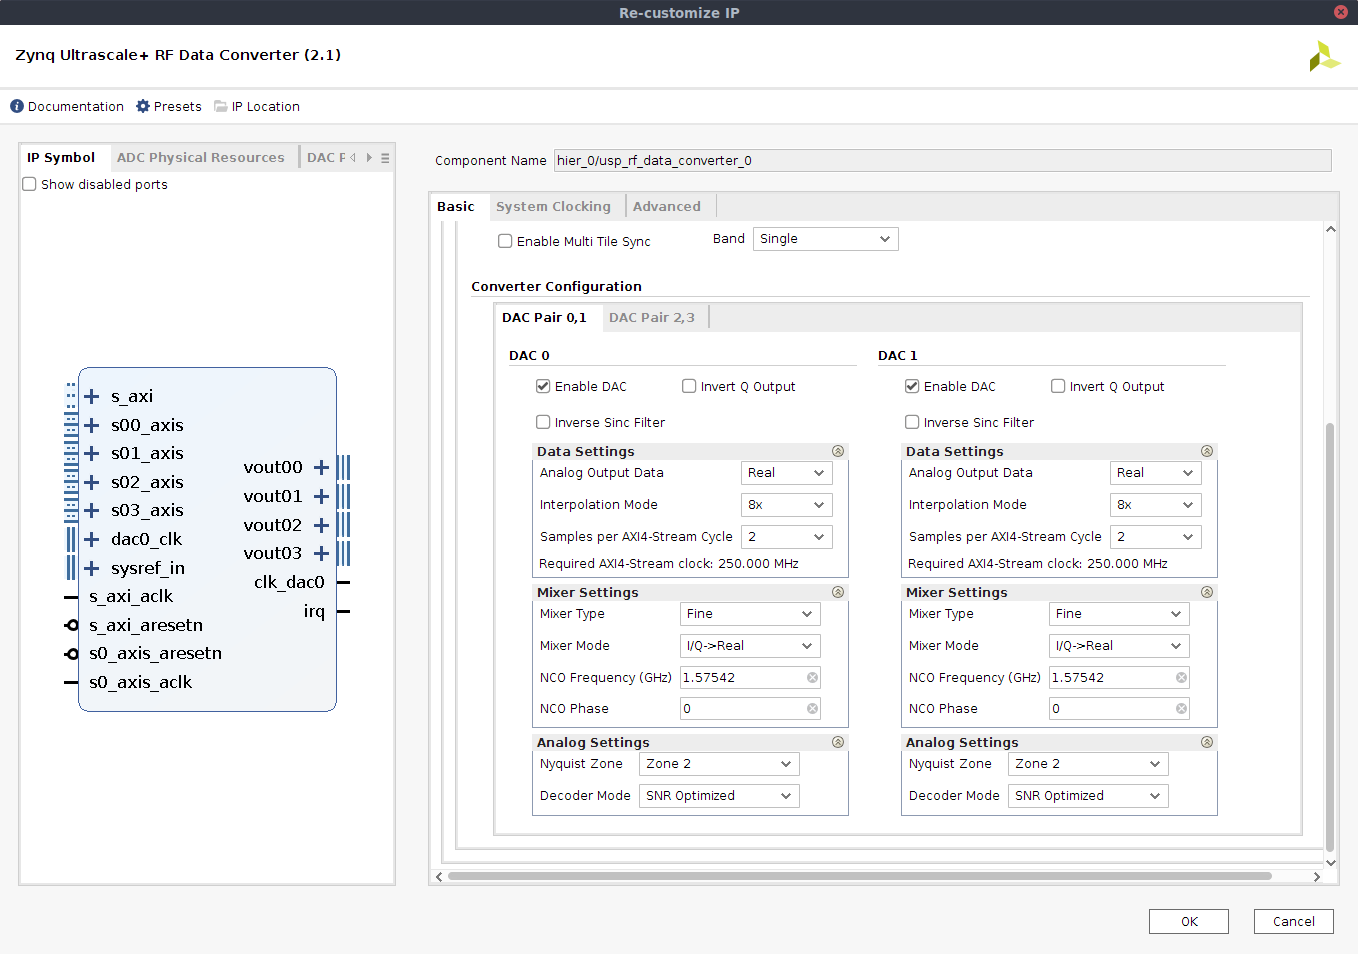Expand the vout00 port plus icon
This screenshot has height=954, width=1358.
click(321, 467)
